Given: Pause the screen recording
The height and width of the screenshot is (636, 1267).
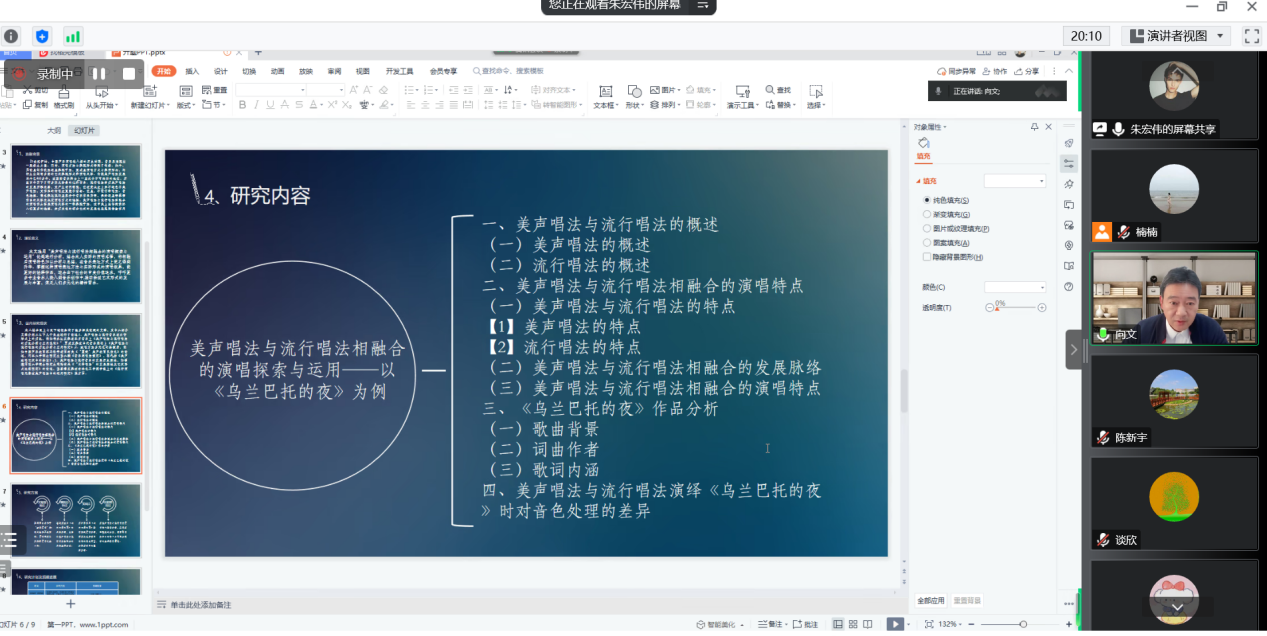Looking at the screenshot, I should [98, 74].
